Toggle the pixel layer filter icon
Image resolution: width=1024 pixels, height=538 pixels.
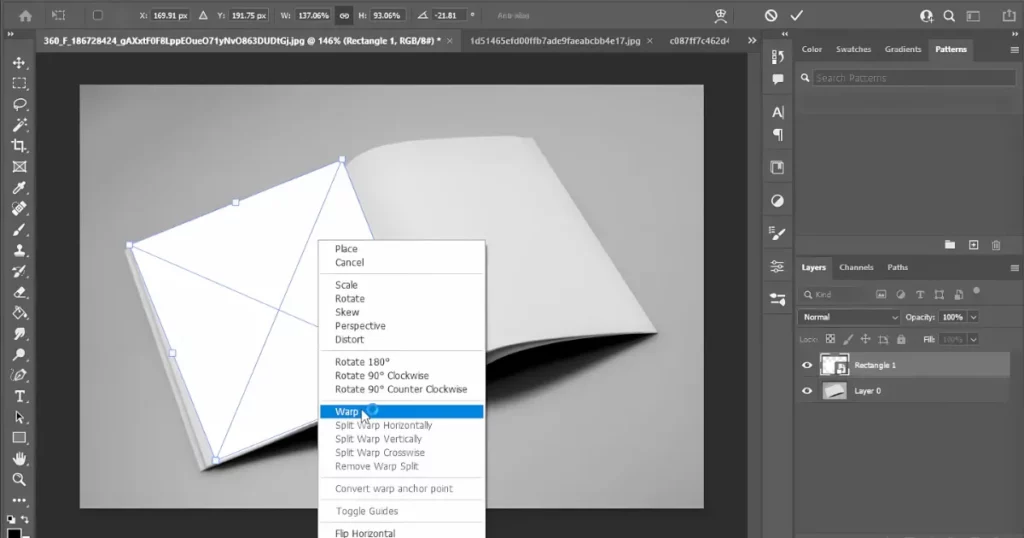(881, 294)
